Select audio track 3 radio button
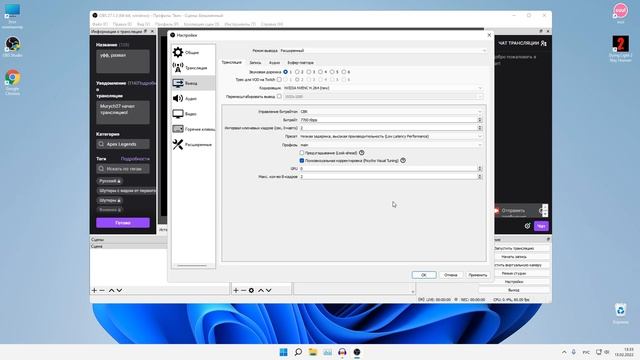 (309, 72)
